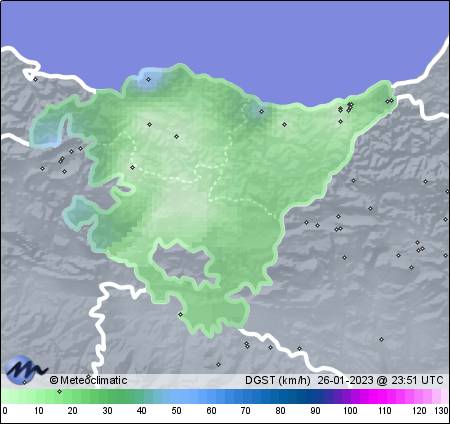450x424 pixels.
Task: Pick the light blue color at 50 on legend
Action: click(x=176, y=396)
